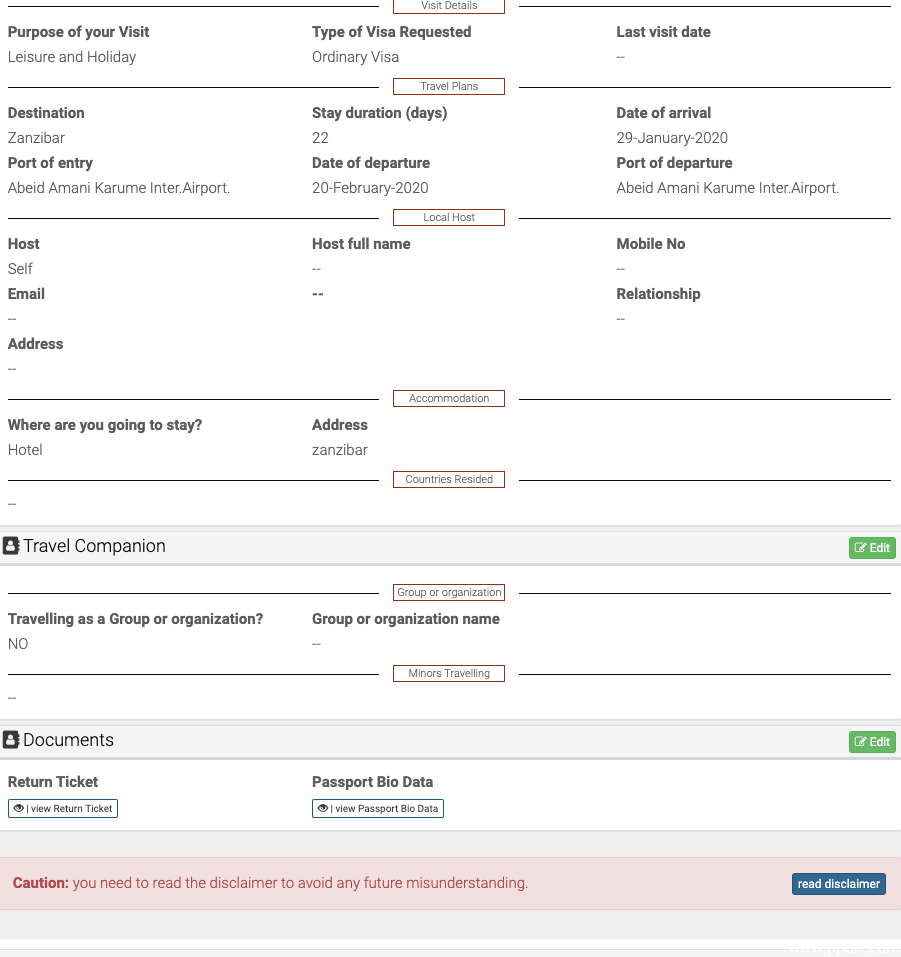Image resolution: width=901 pixels, height=957 pixels.
Task: Edit the Travel Companion section
Action: click(872, 548)
